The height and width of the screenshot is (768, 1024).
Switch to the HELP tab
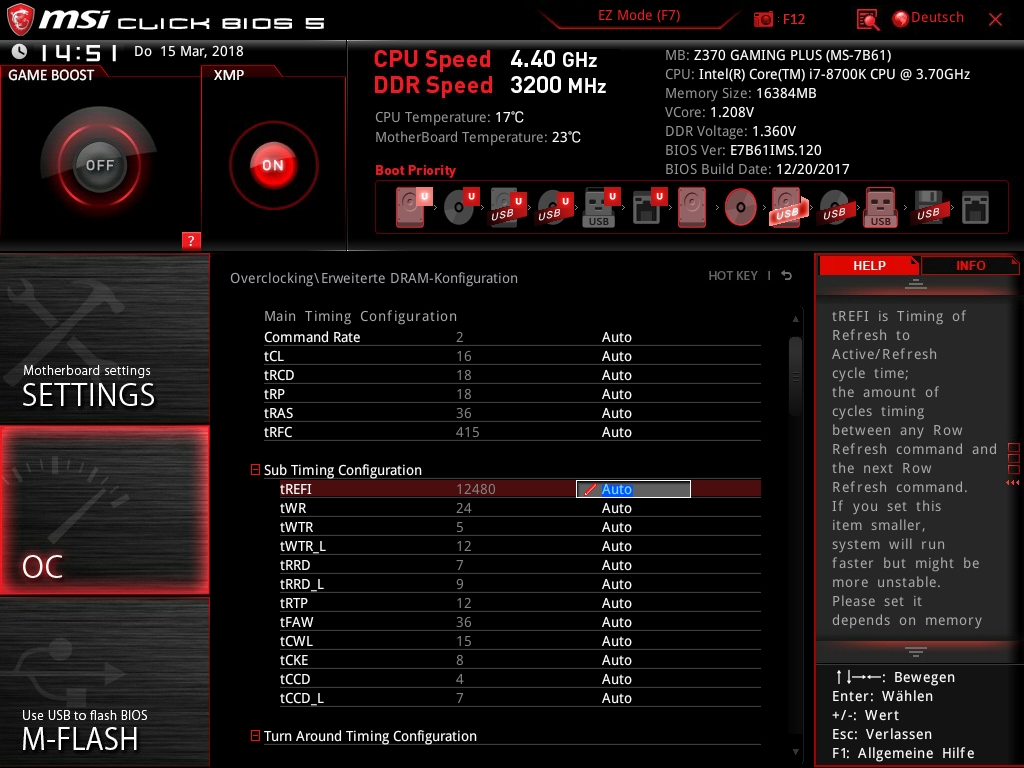coord(869,266)
